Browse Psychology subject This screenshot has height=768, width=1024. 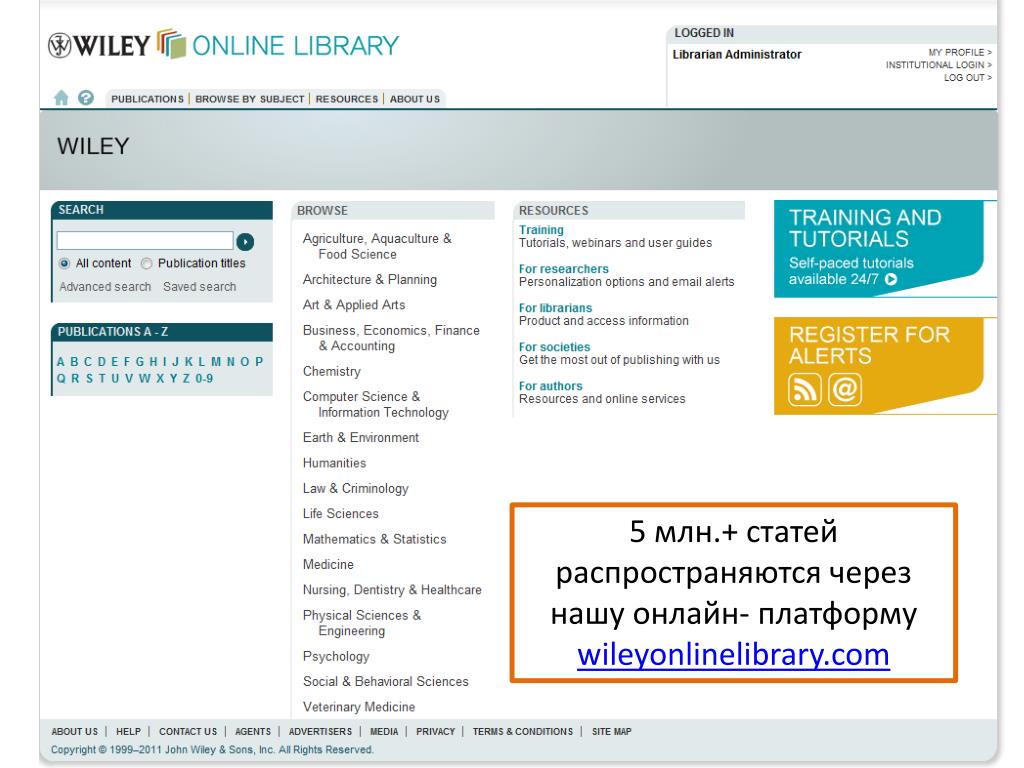click(x=336, y=656)
